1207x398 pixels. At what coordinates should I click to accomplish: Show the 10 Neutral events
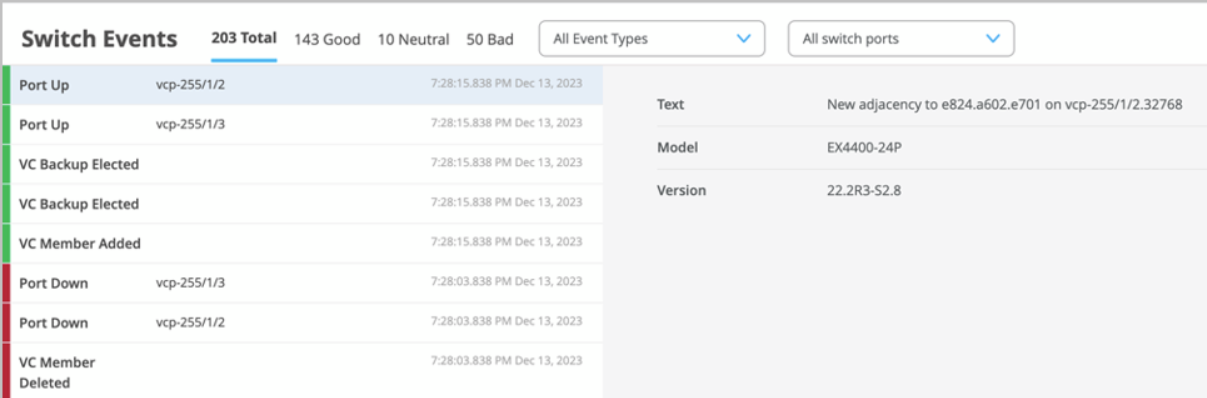pyautogui.click(x=413, y=39)
